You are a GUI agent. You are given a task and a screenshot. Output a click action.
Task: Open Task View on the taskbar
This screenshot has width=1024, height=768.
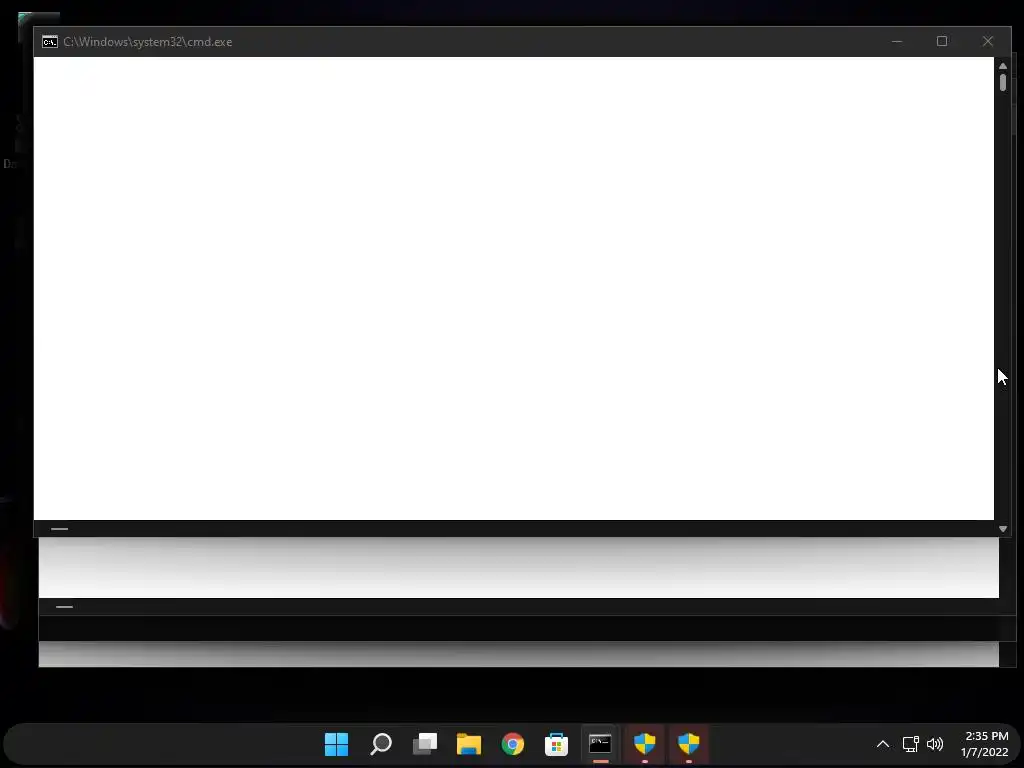[x=424, y=744]
